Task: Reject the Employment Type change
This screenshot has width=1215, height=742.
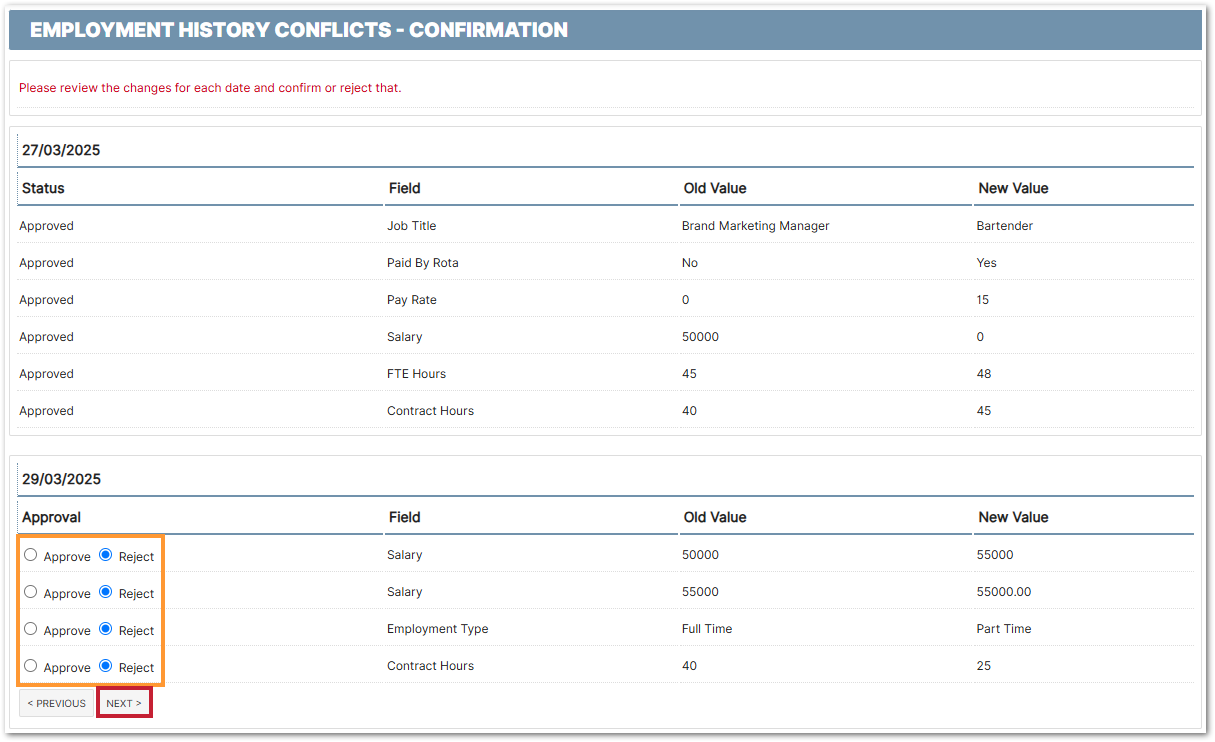Action: 106,629
